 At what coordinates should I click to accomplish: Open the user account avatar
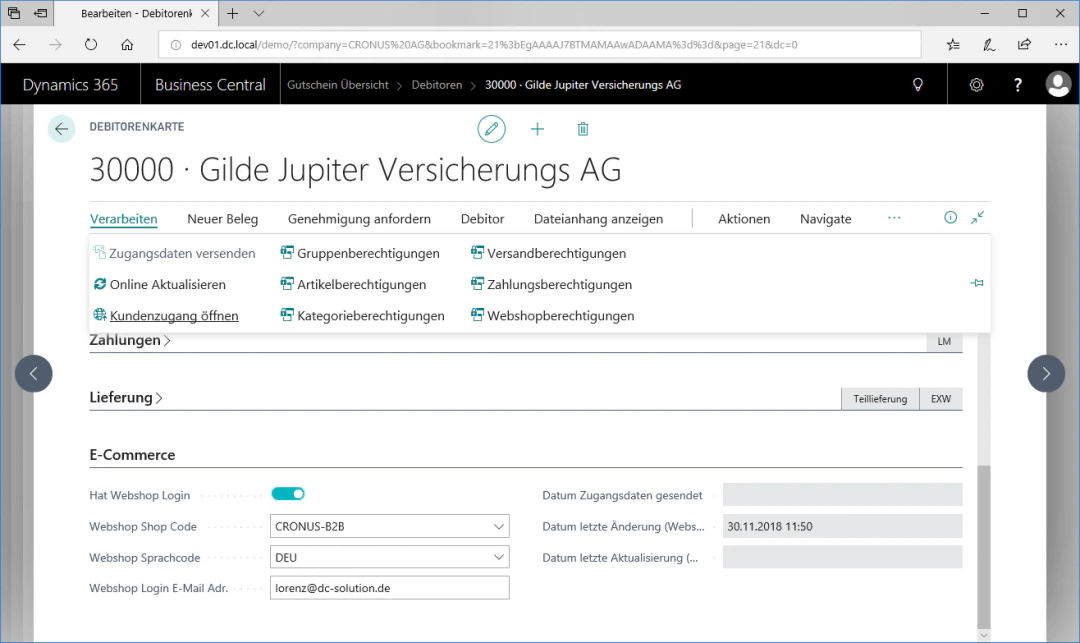pyautogui.click(x=1058, y=85)
